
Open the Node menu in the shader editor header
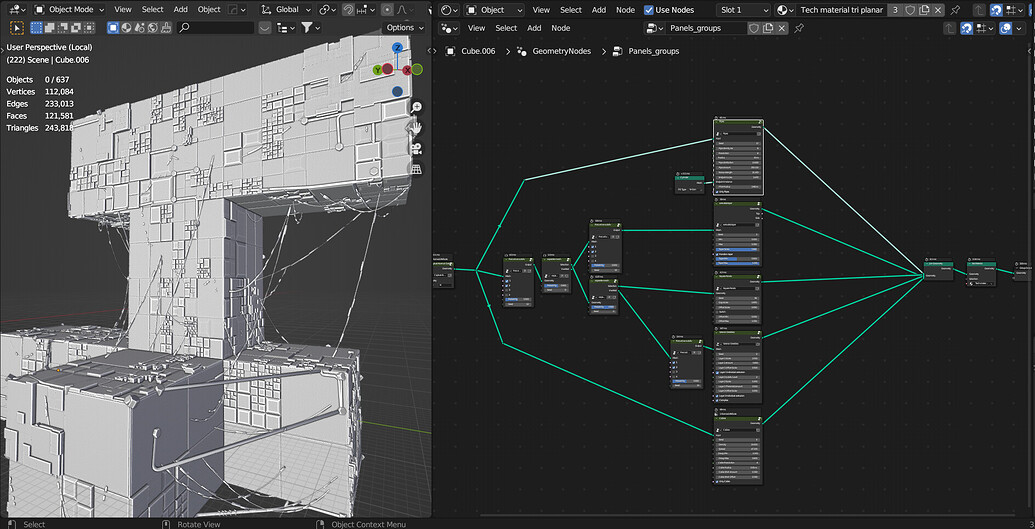pos(625,10)
